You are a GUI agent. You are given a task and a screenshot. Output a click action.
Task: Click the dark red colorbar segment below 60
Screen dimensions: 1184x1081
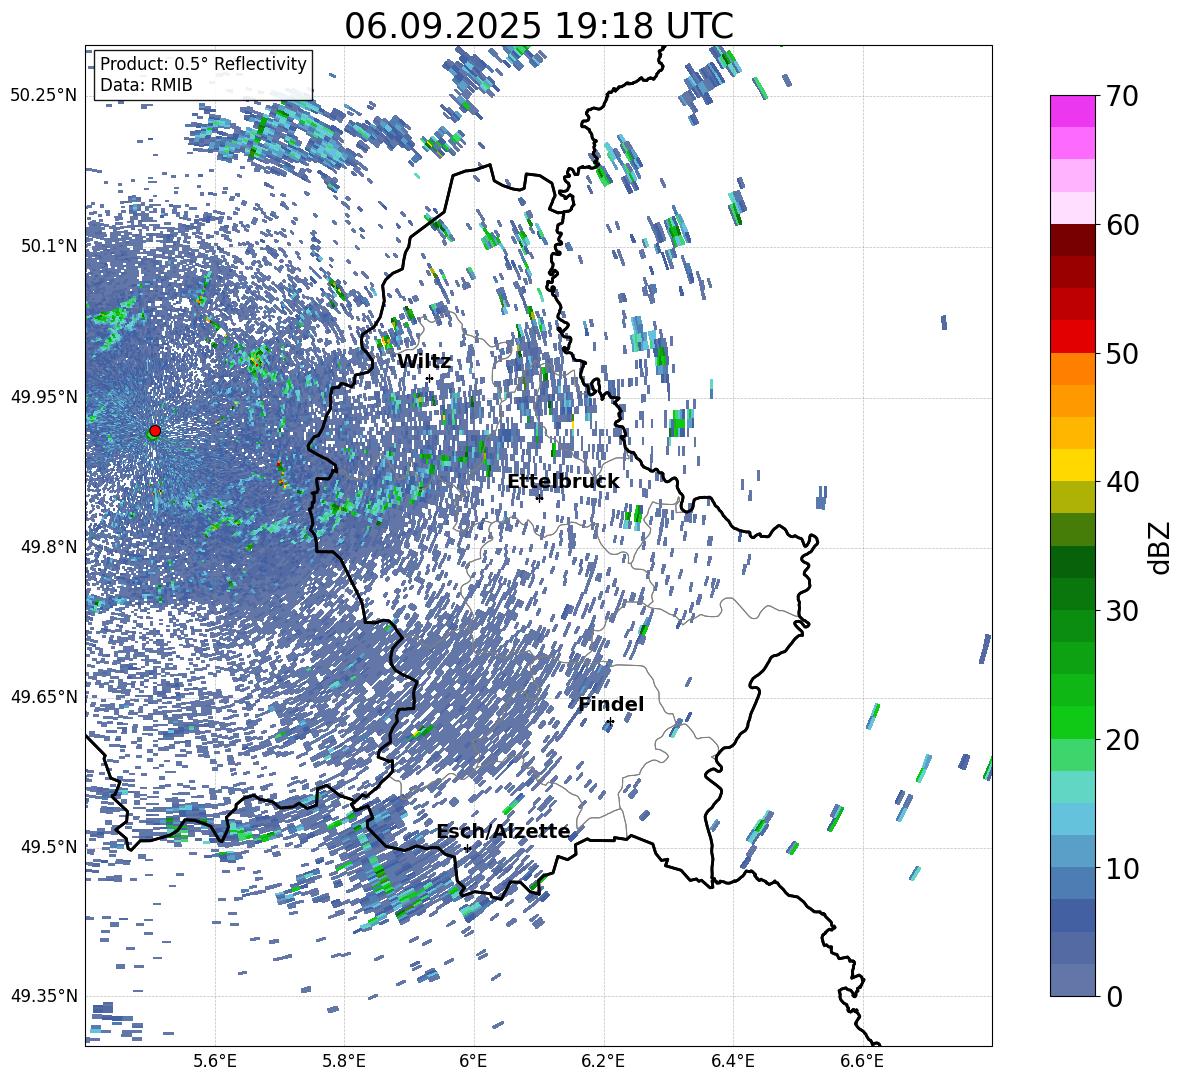1072,240
